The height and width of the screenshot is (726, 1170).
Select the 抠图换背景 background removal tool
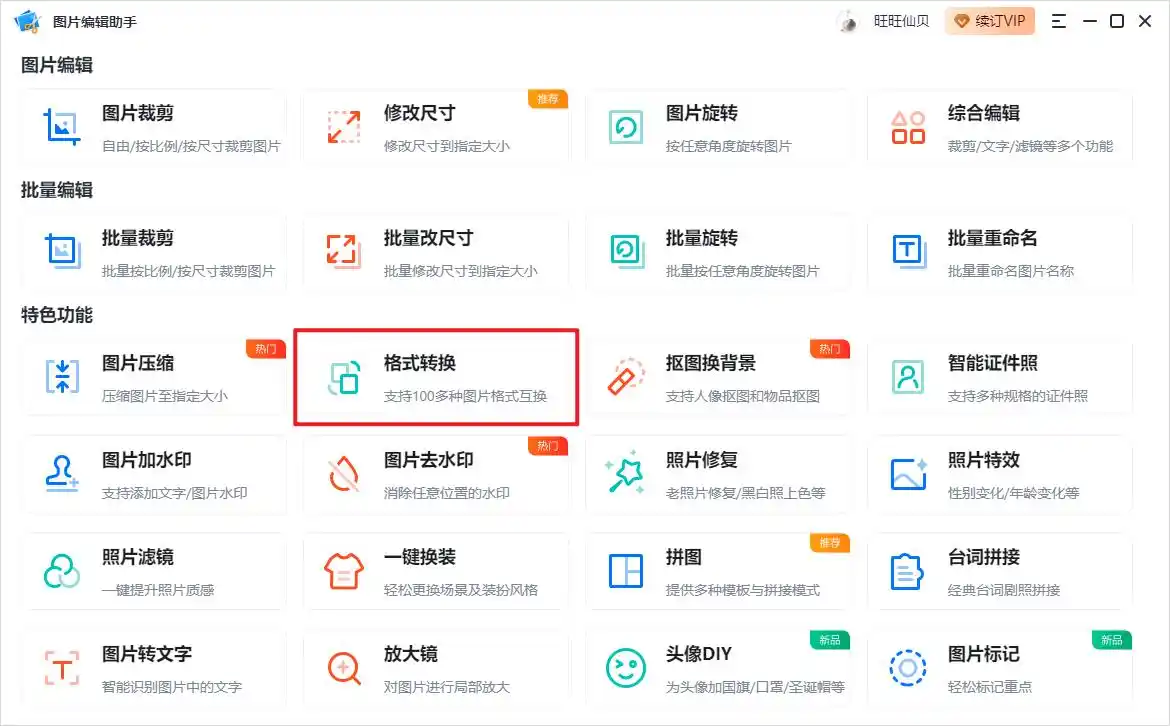(720, 376)
